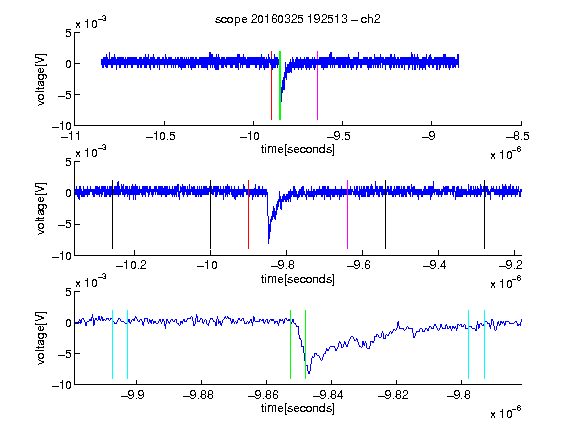Select the leftmost black marker in middle plot

pyautogui.click(x=112, y=215)
